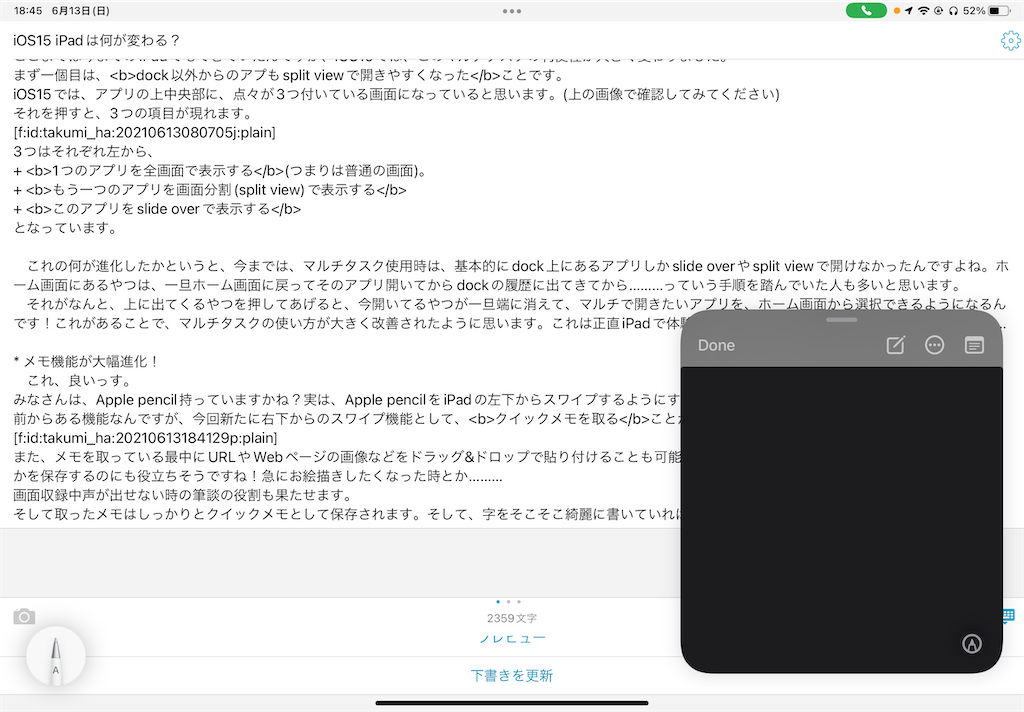Screen dimensions: 1024x712
Task: Place cursor in line starting そして取ったメモはしっかりと
Action: 346,514
